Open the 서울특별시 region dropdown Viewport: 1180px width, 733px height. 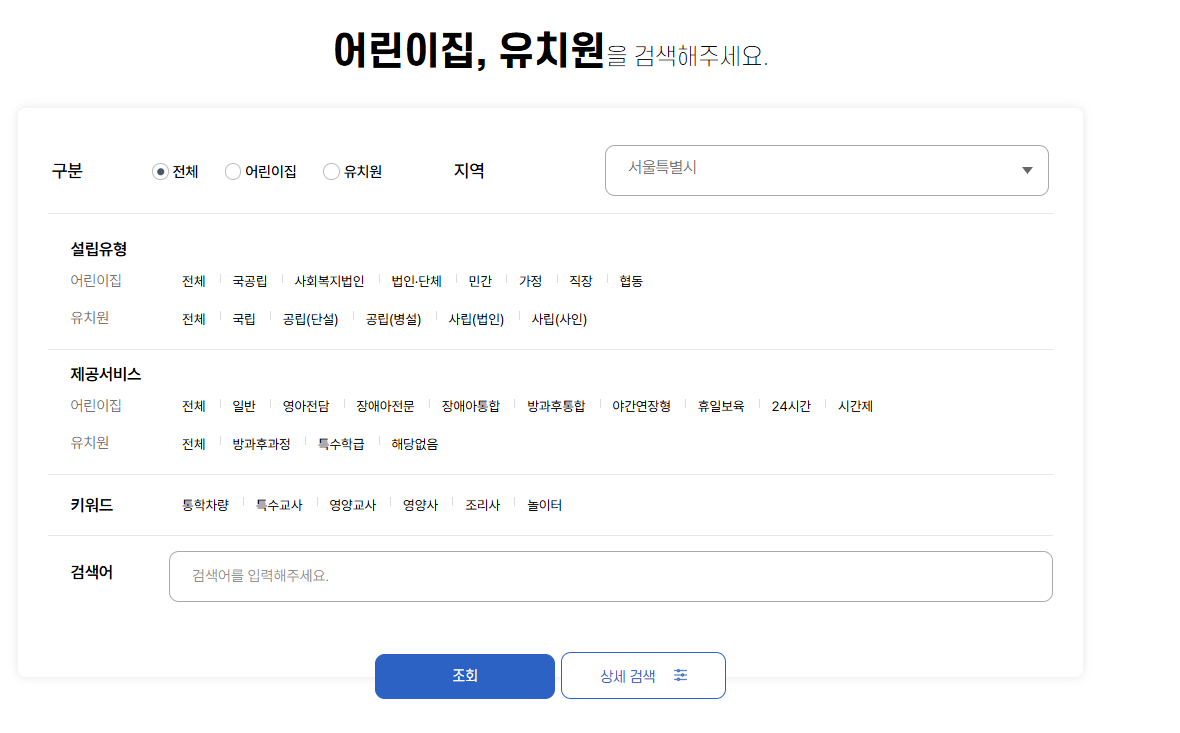(826, 170)
